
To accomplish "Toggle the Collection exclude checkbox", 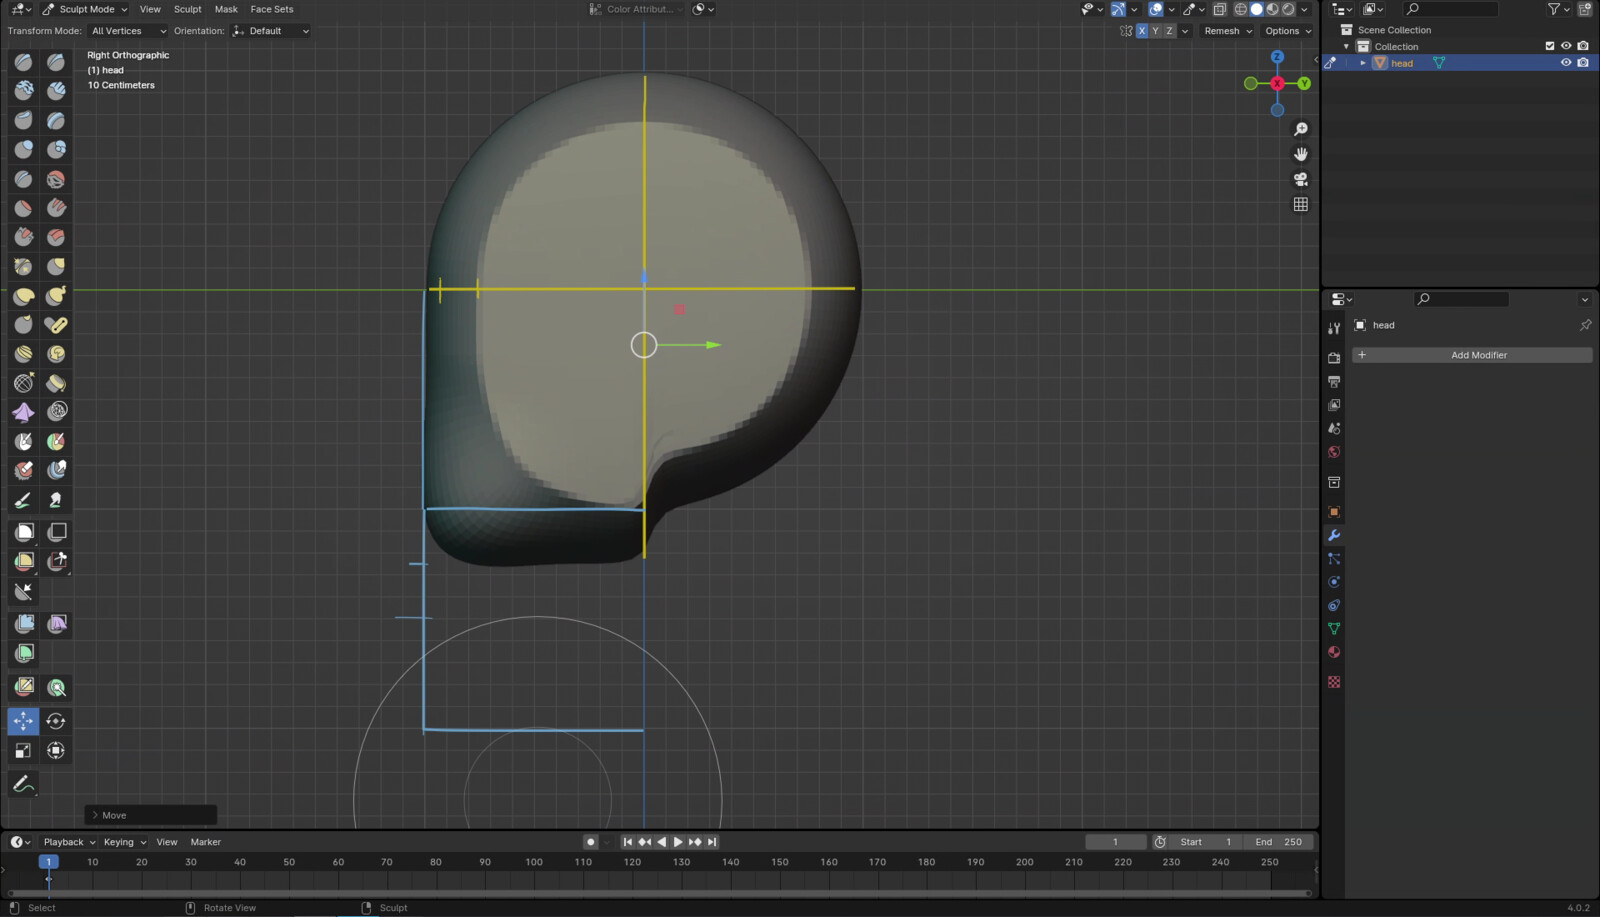I will [x=1550, y=46].
